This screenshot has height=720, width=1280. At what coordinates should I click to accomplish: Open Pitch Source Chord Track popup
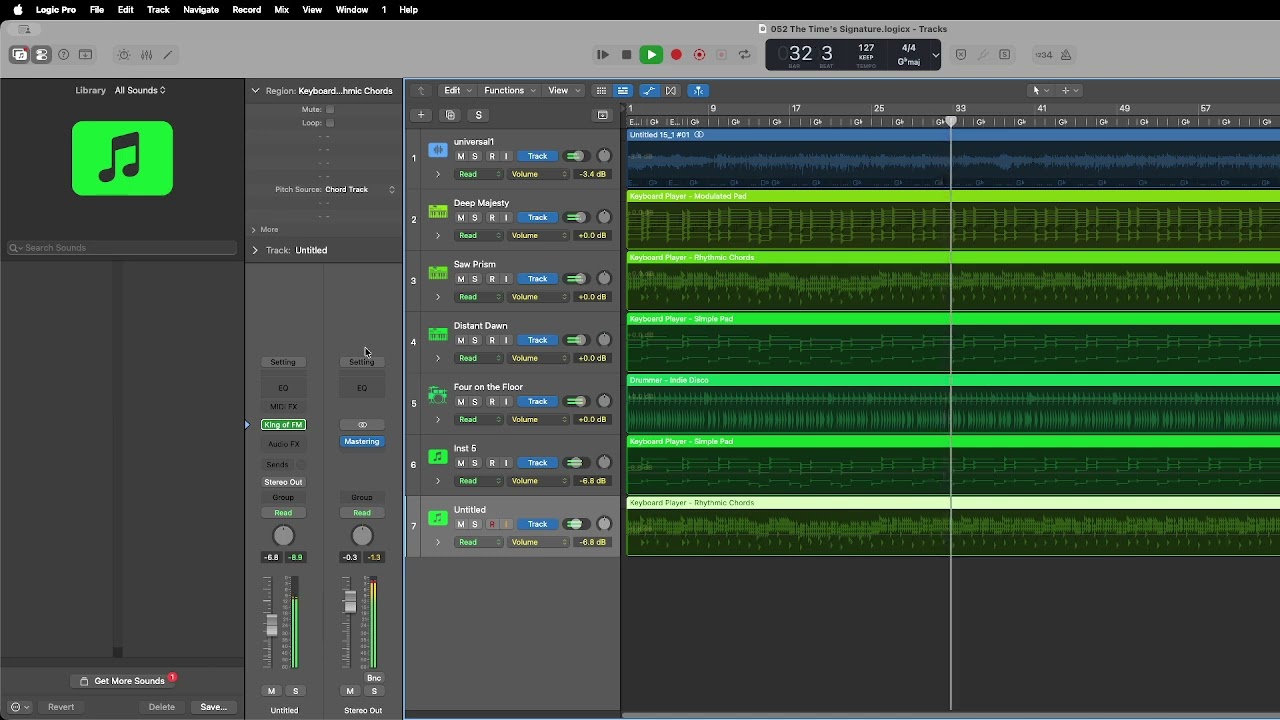(x=360, y=190)
